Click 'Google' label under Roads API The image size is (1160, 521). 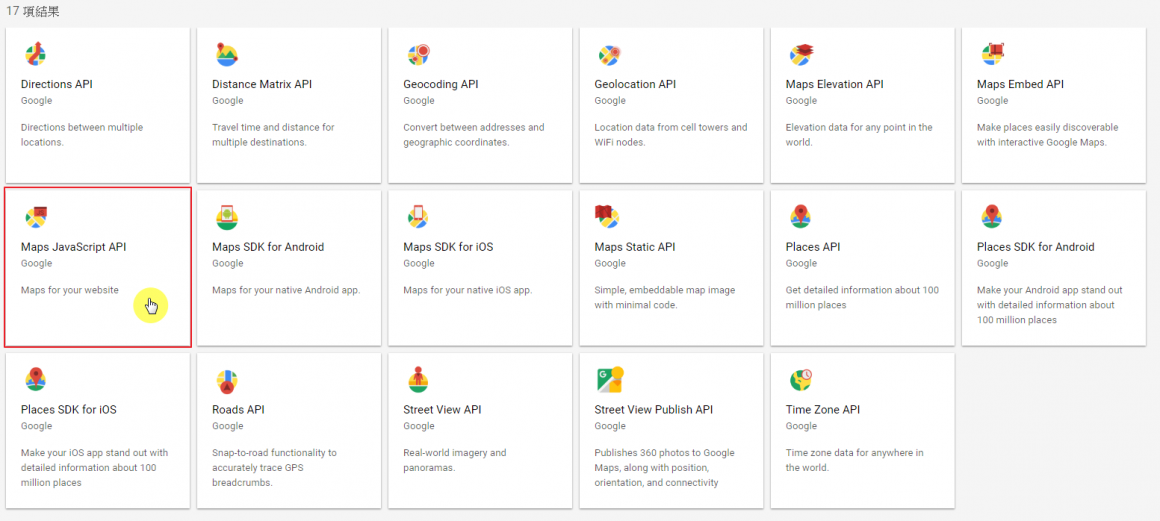click(x=227, y=426)
